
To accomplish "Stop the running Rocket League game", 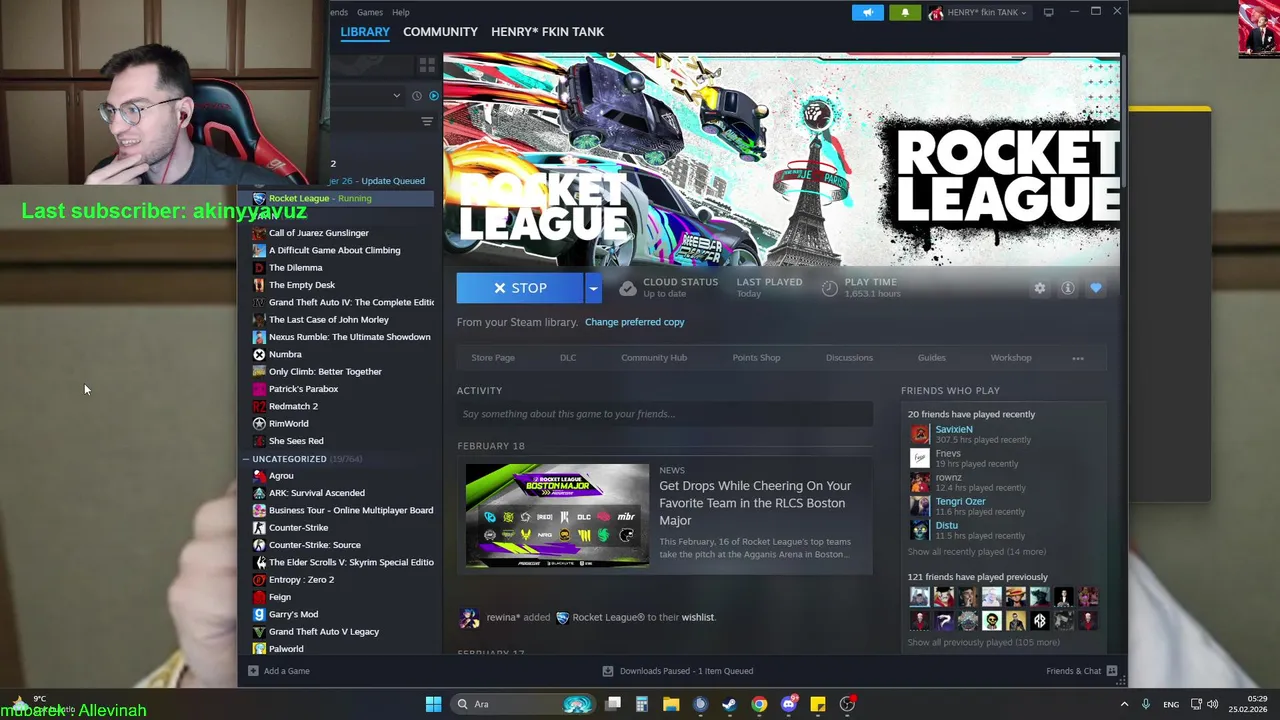I will tap(520, 288).
